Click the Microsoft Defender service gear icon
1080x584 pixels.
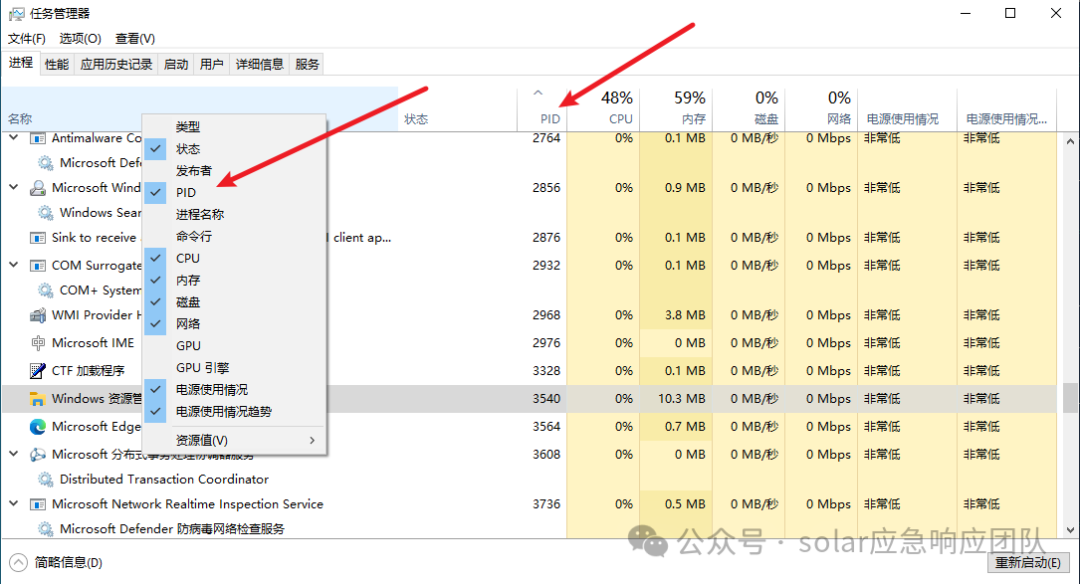[45, 163]
